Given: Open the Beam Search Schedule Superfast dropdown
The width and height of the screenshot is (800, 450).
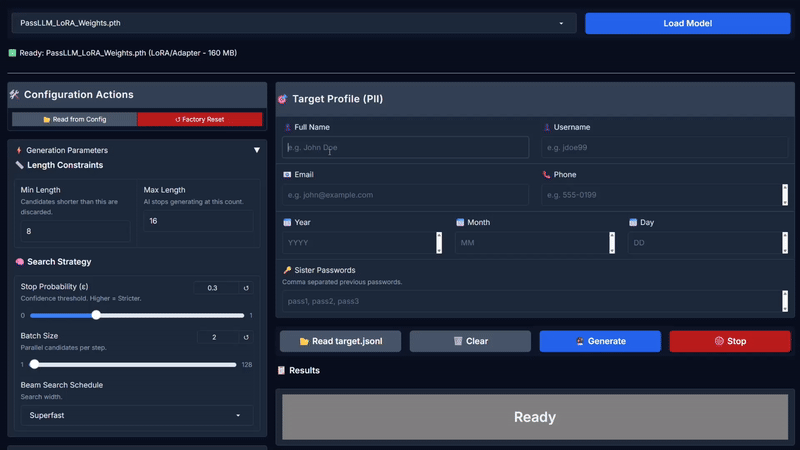Looking at the screenshot, I should tap(137, 415).
